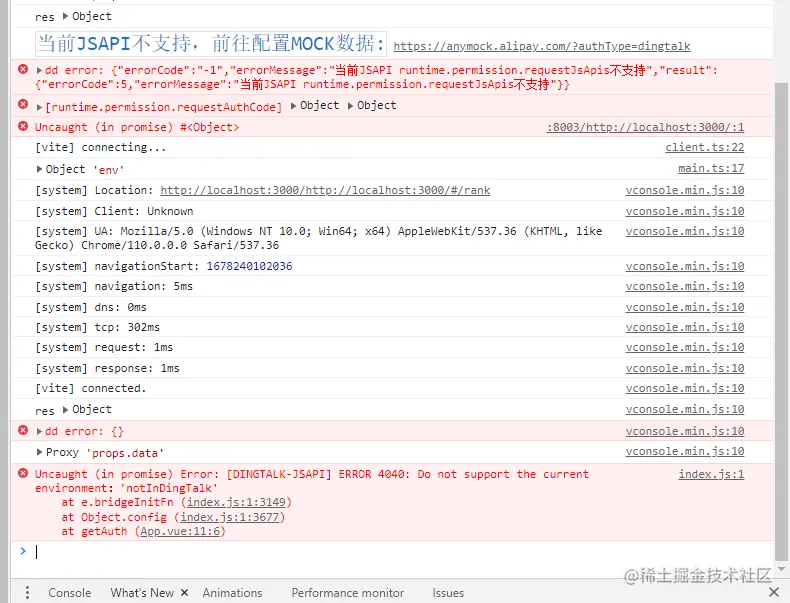Image resolution: width=790 pixels, height=603 pixels.
Task: Select the '[system] tcp: 302ms' text
Action: coord(97,327)
